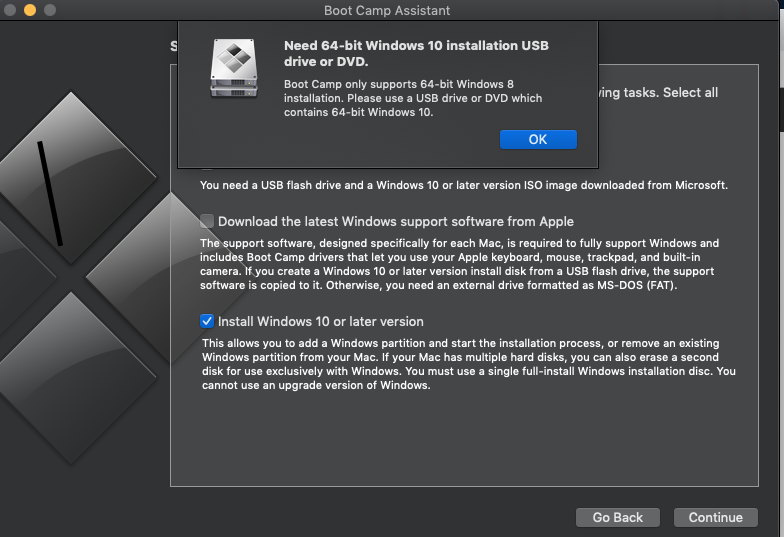Image resolution: width=784 pixels, height=537 pixels.
Task: Click the Go Back button
Action: [618, 518]
